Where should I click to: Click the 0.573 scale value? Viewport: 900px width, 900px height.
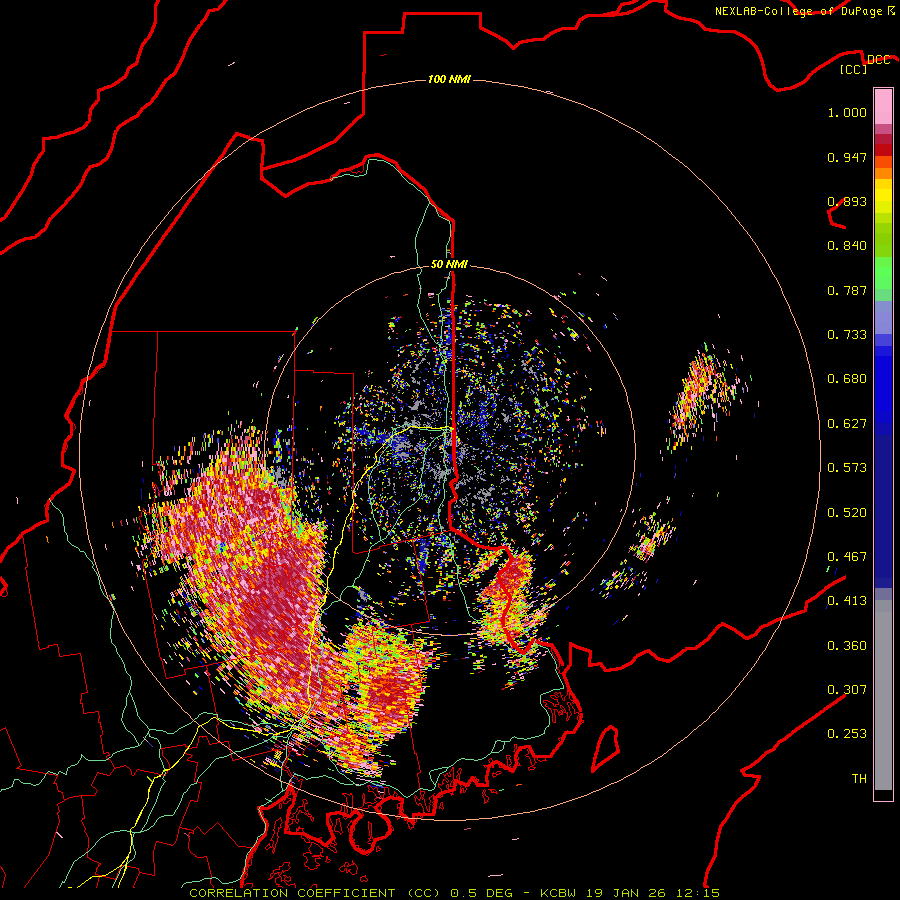point(847,468)
